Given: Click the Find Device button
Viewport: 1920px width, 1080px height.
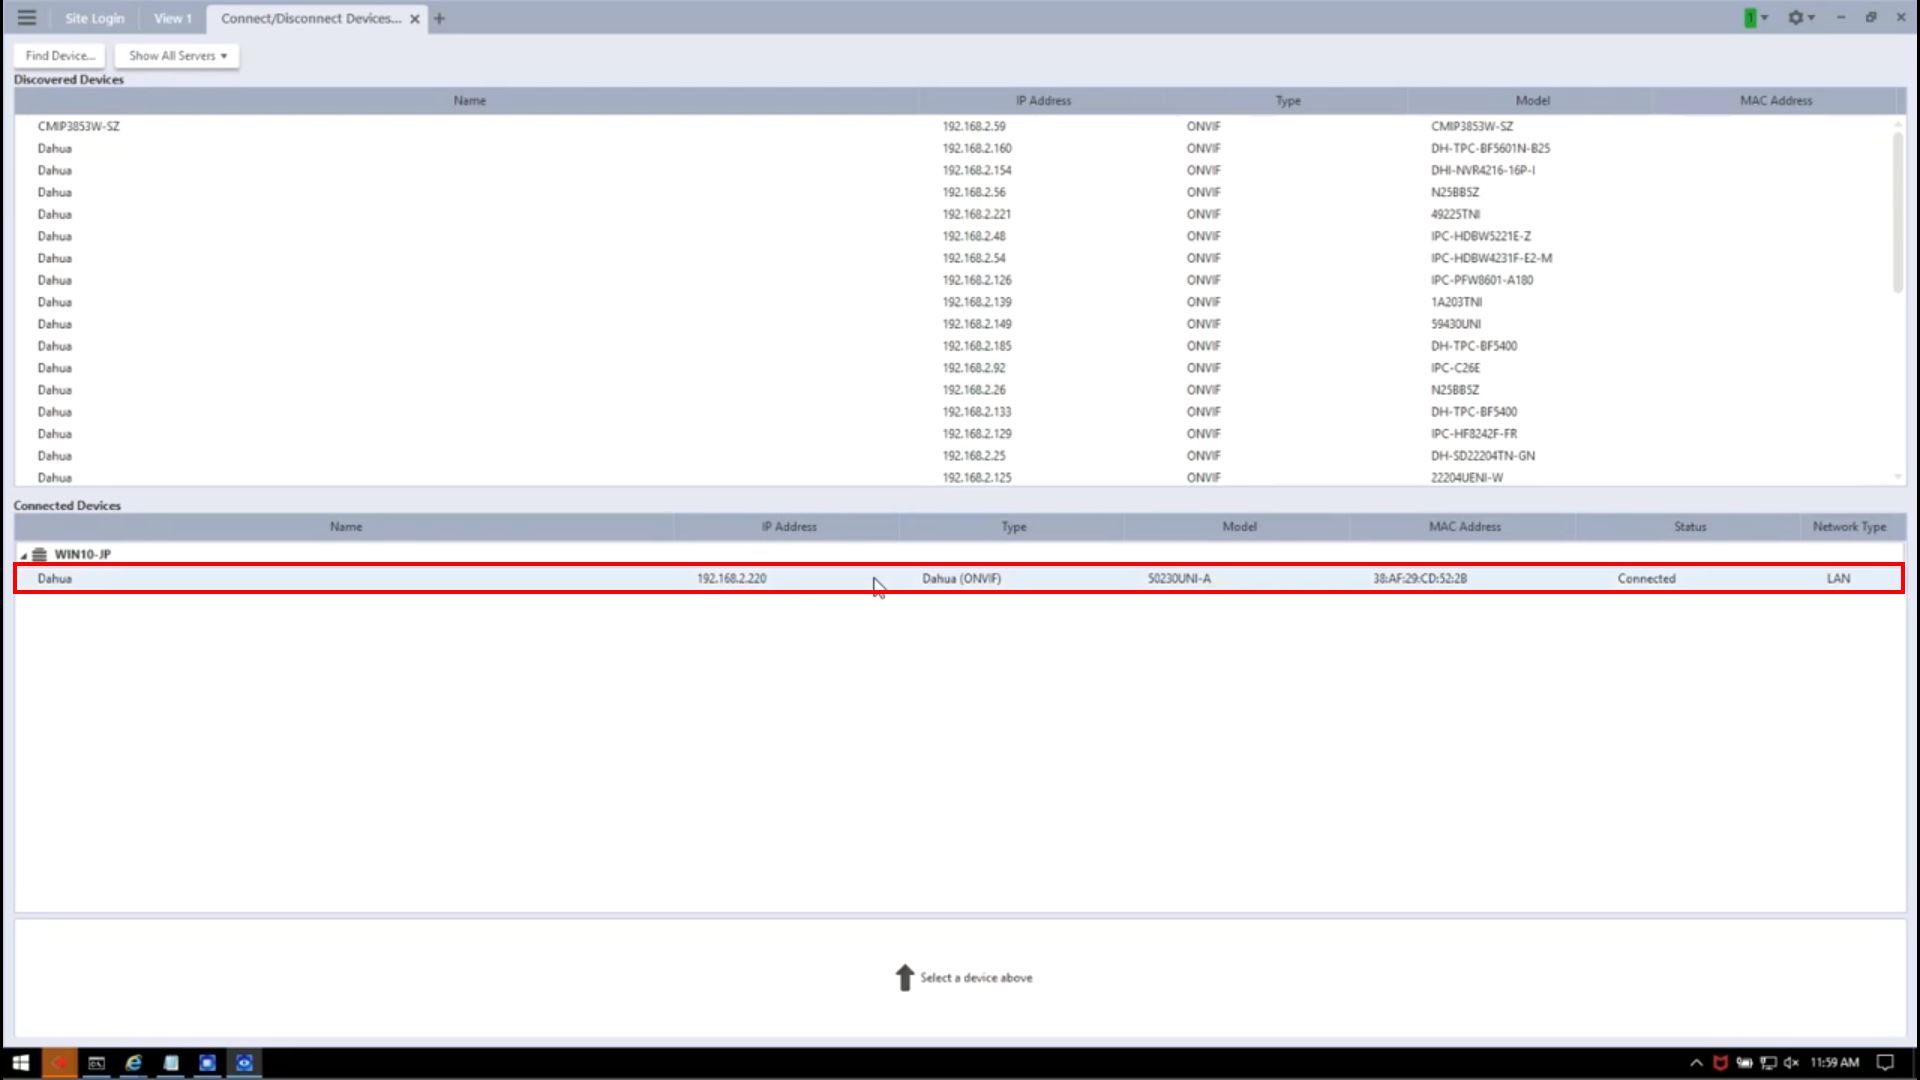Looking at the screenshot, I should point(60,56).
